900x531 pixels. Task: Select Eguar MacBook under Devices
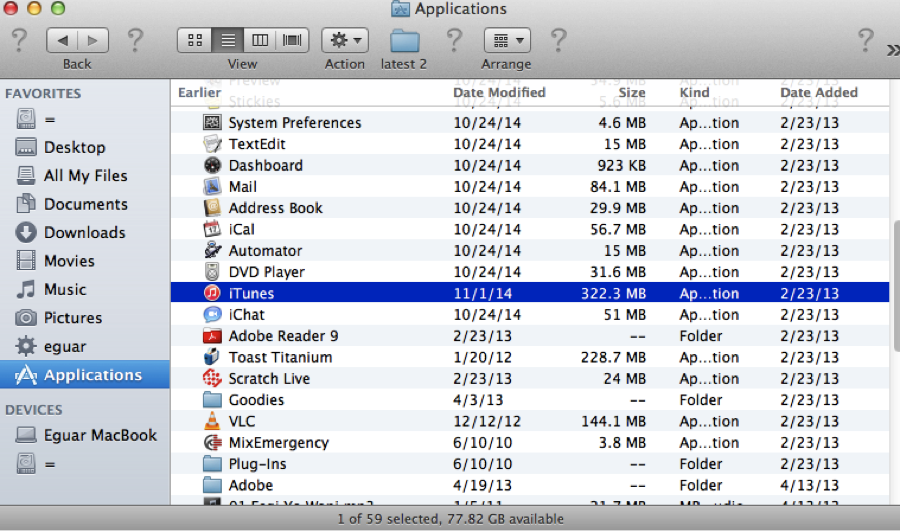click(85, 435)
